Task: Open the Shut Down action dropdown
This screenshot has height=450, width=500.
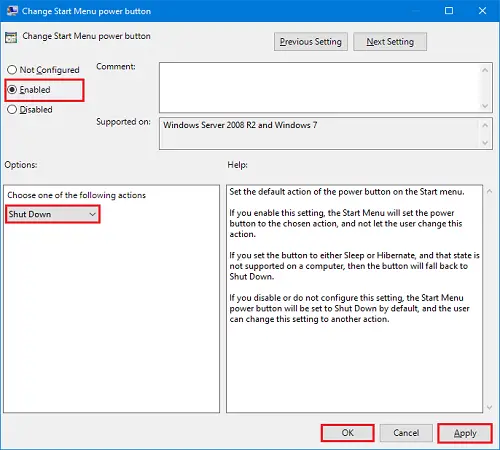Action: (x=52, y=214)
